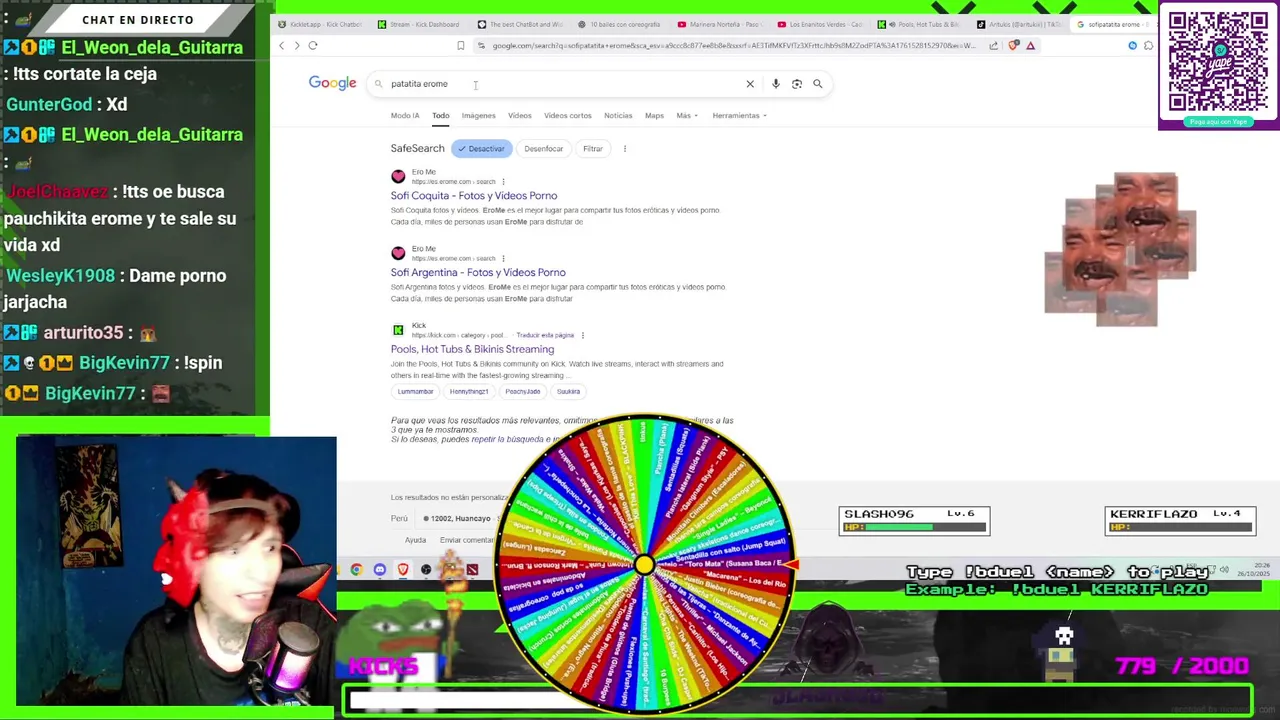Submit the search with the magnifier icon
The width and height of the screenshot is (1280, 720).
817,84
